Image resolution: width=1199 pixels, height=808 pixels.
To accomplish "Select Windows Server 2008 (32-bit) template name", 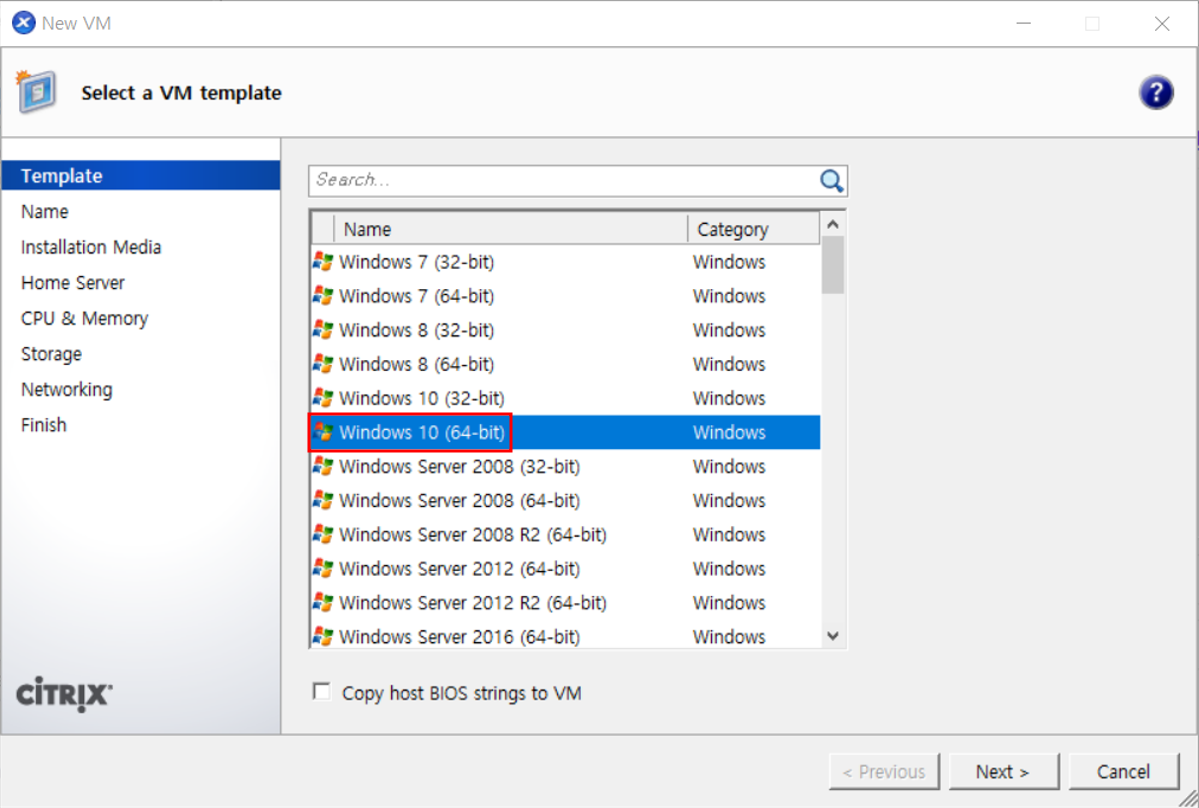I will (x=460, y=466).
